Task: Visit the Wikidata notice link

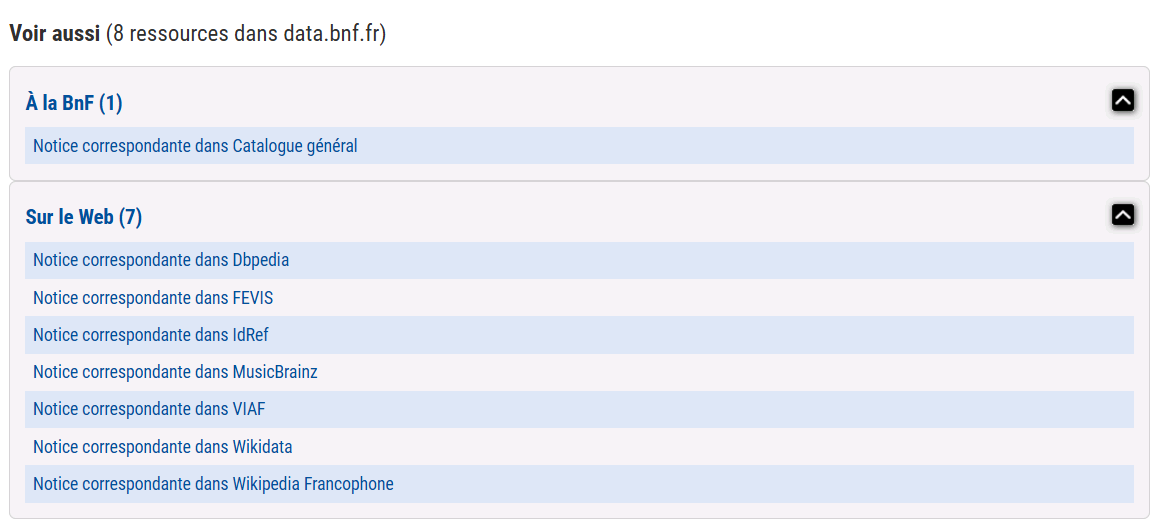Action: (x=163, y=447)
